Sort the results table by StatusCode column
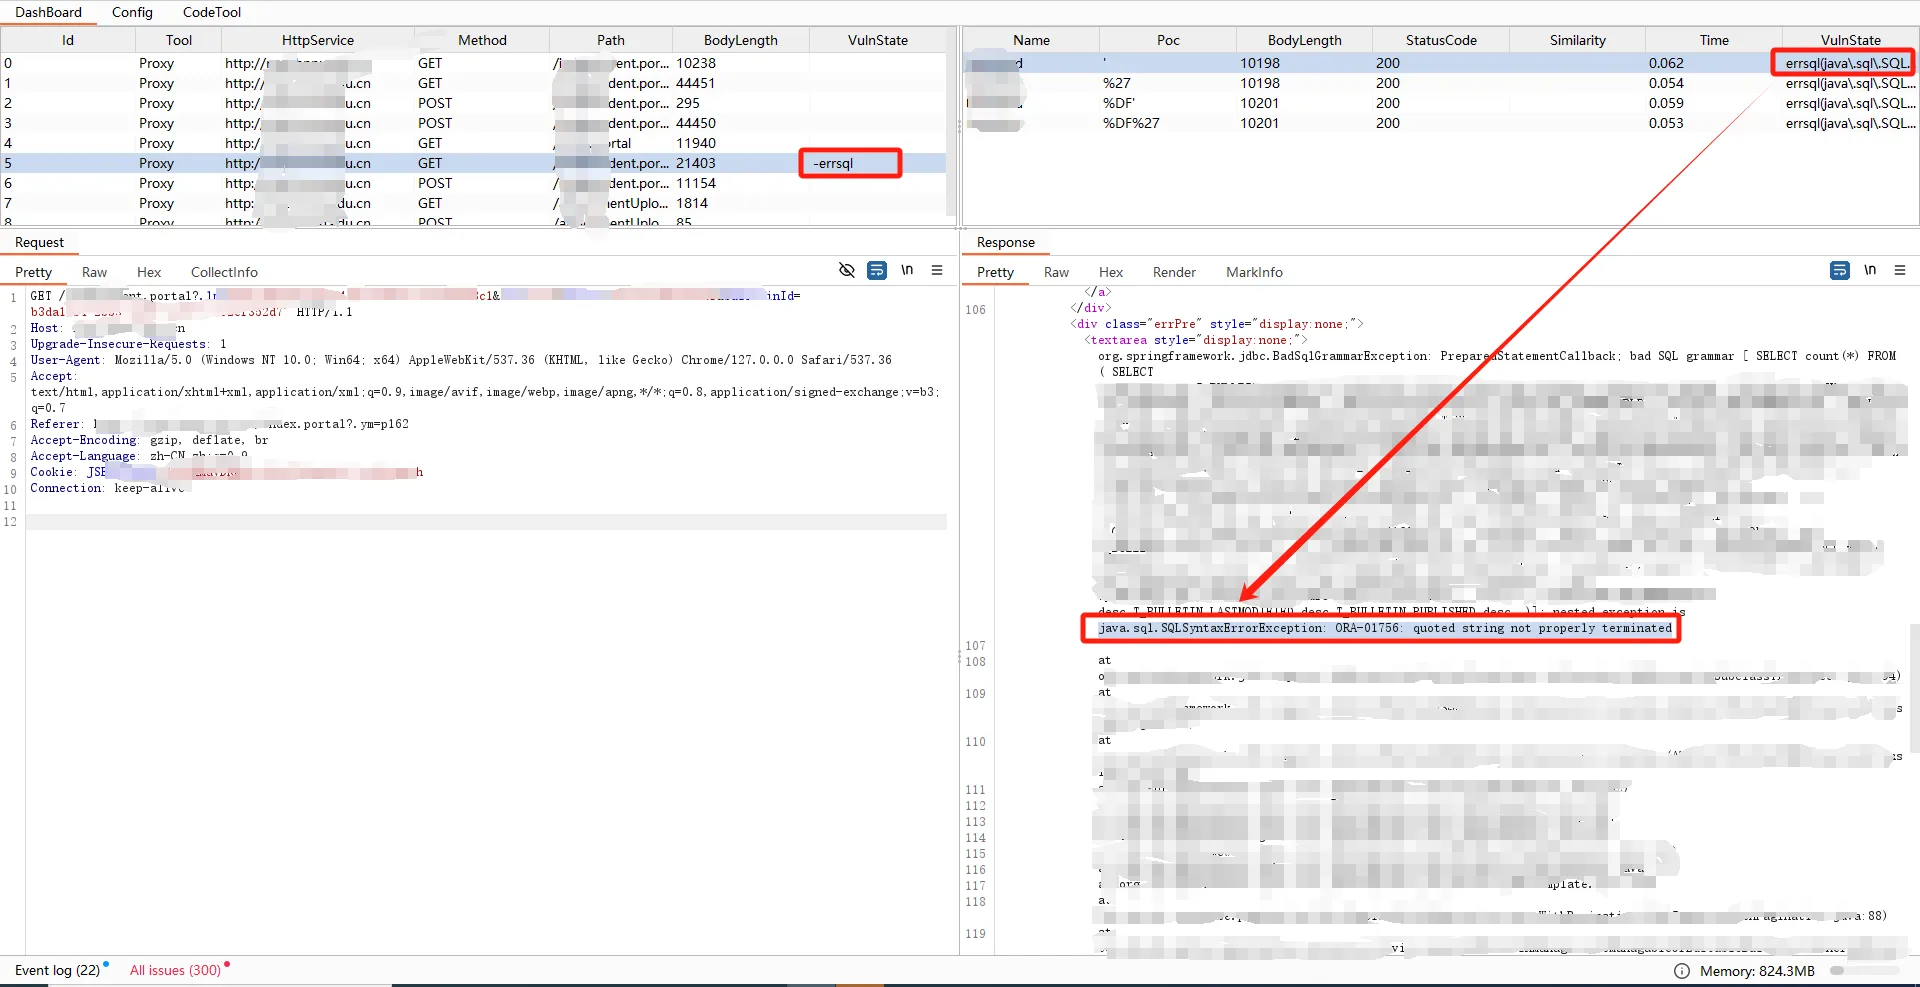The width and height of the screenshot is (1920, 987). click(x=1441, y=40)
